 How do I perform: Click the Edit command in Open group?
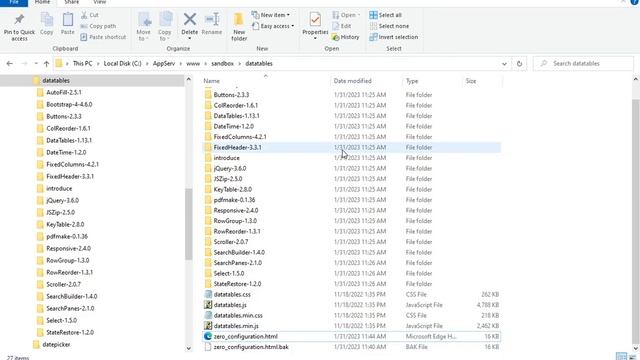tap(342, 26)
